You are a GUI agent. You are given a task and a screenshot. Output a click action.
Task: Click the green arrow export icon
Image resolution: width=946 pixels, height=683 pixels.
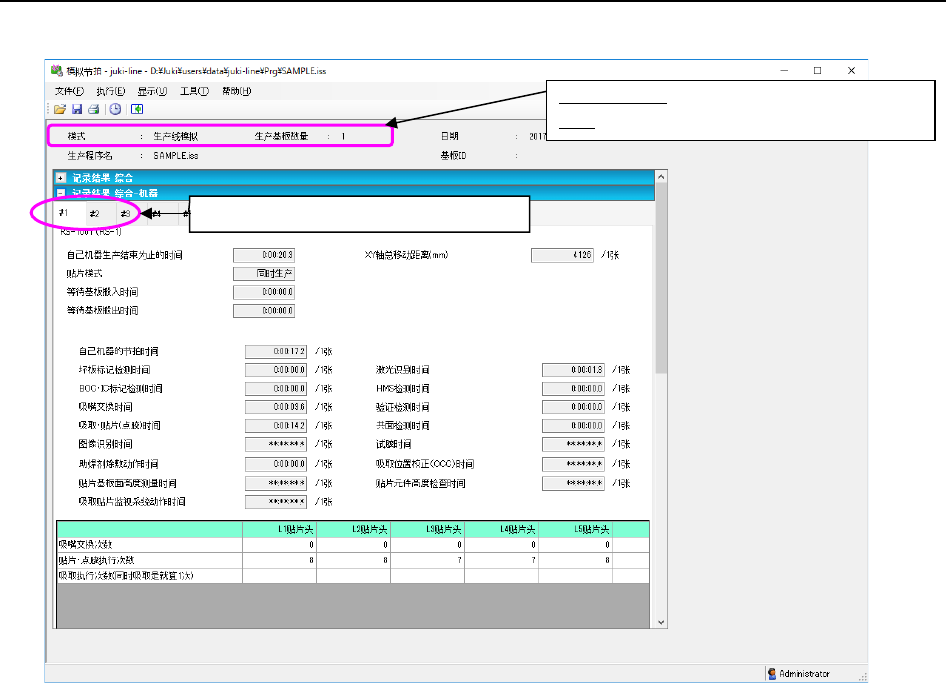(137, 109)
